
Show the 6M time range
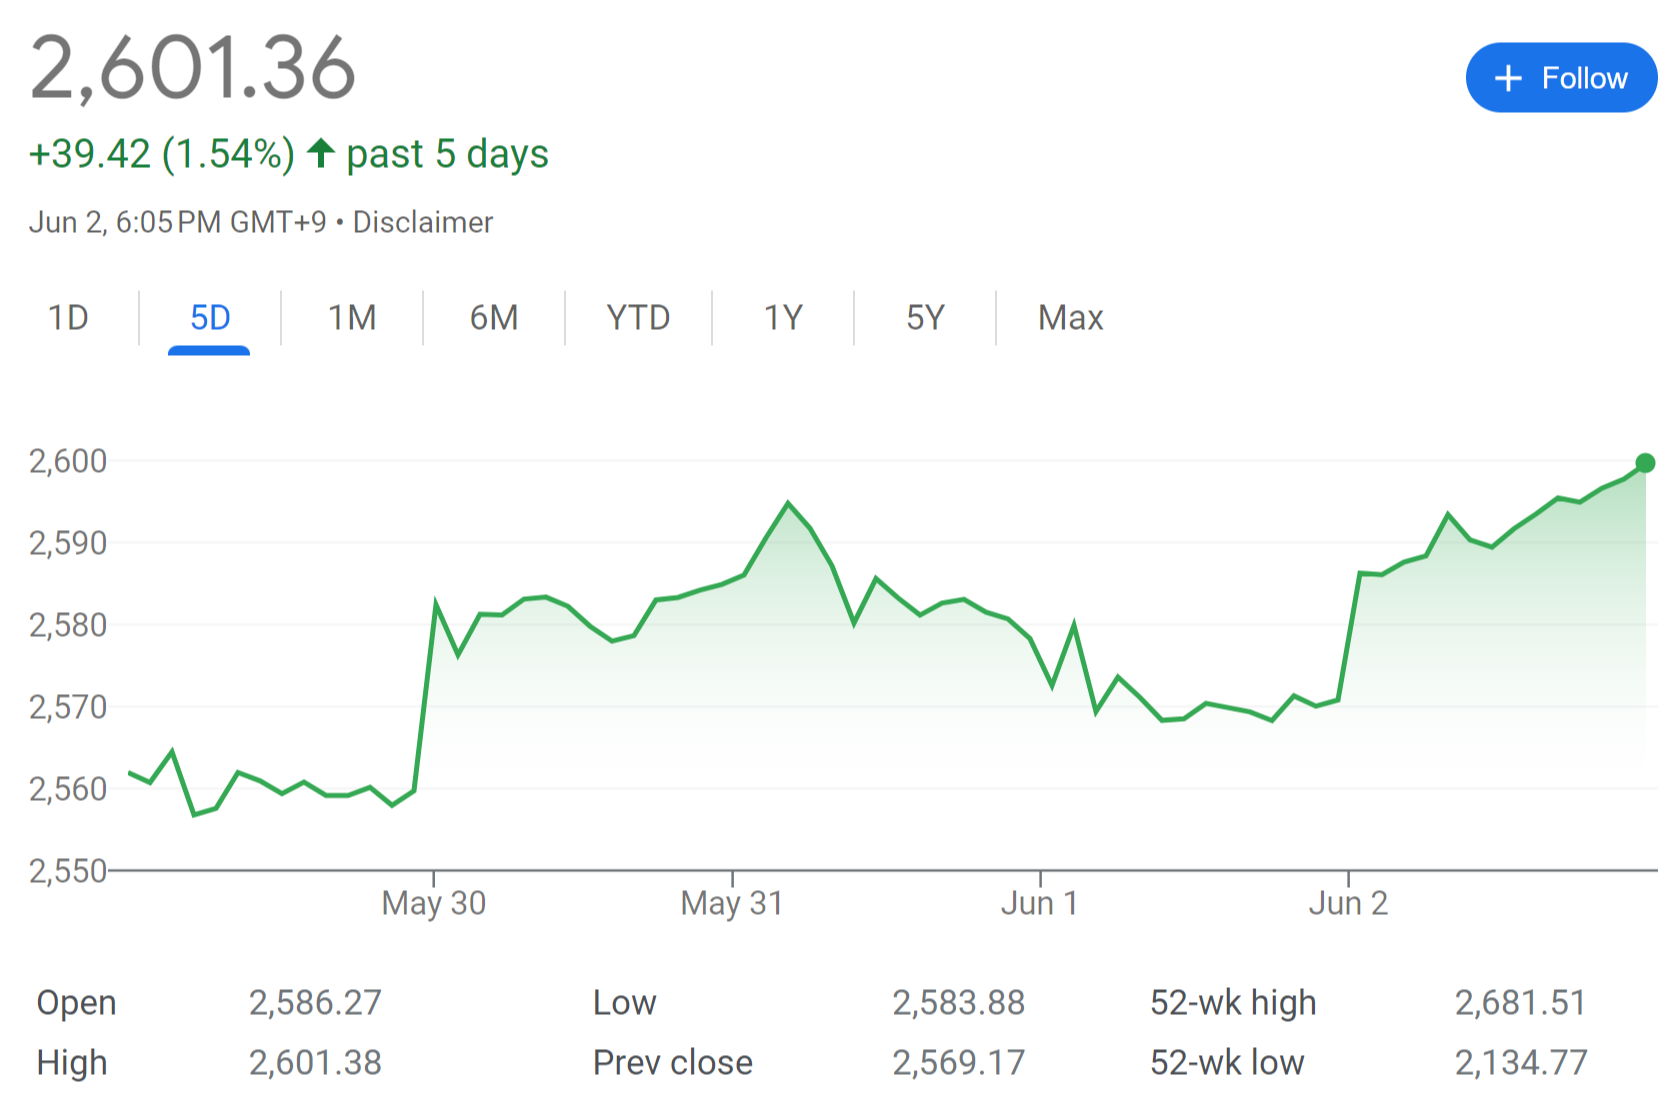(494, 318)
